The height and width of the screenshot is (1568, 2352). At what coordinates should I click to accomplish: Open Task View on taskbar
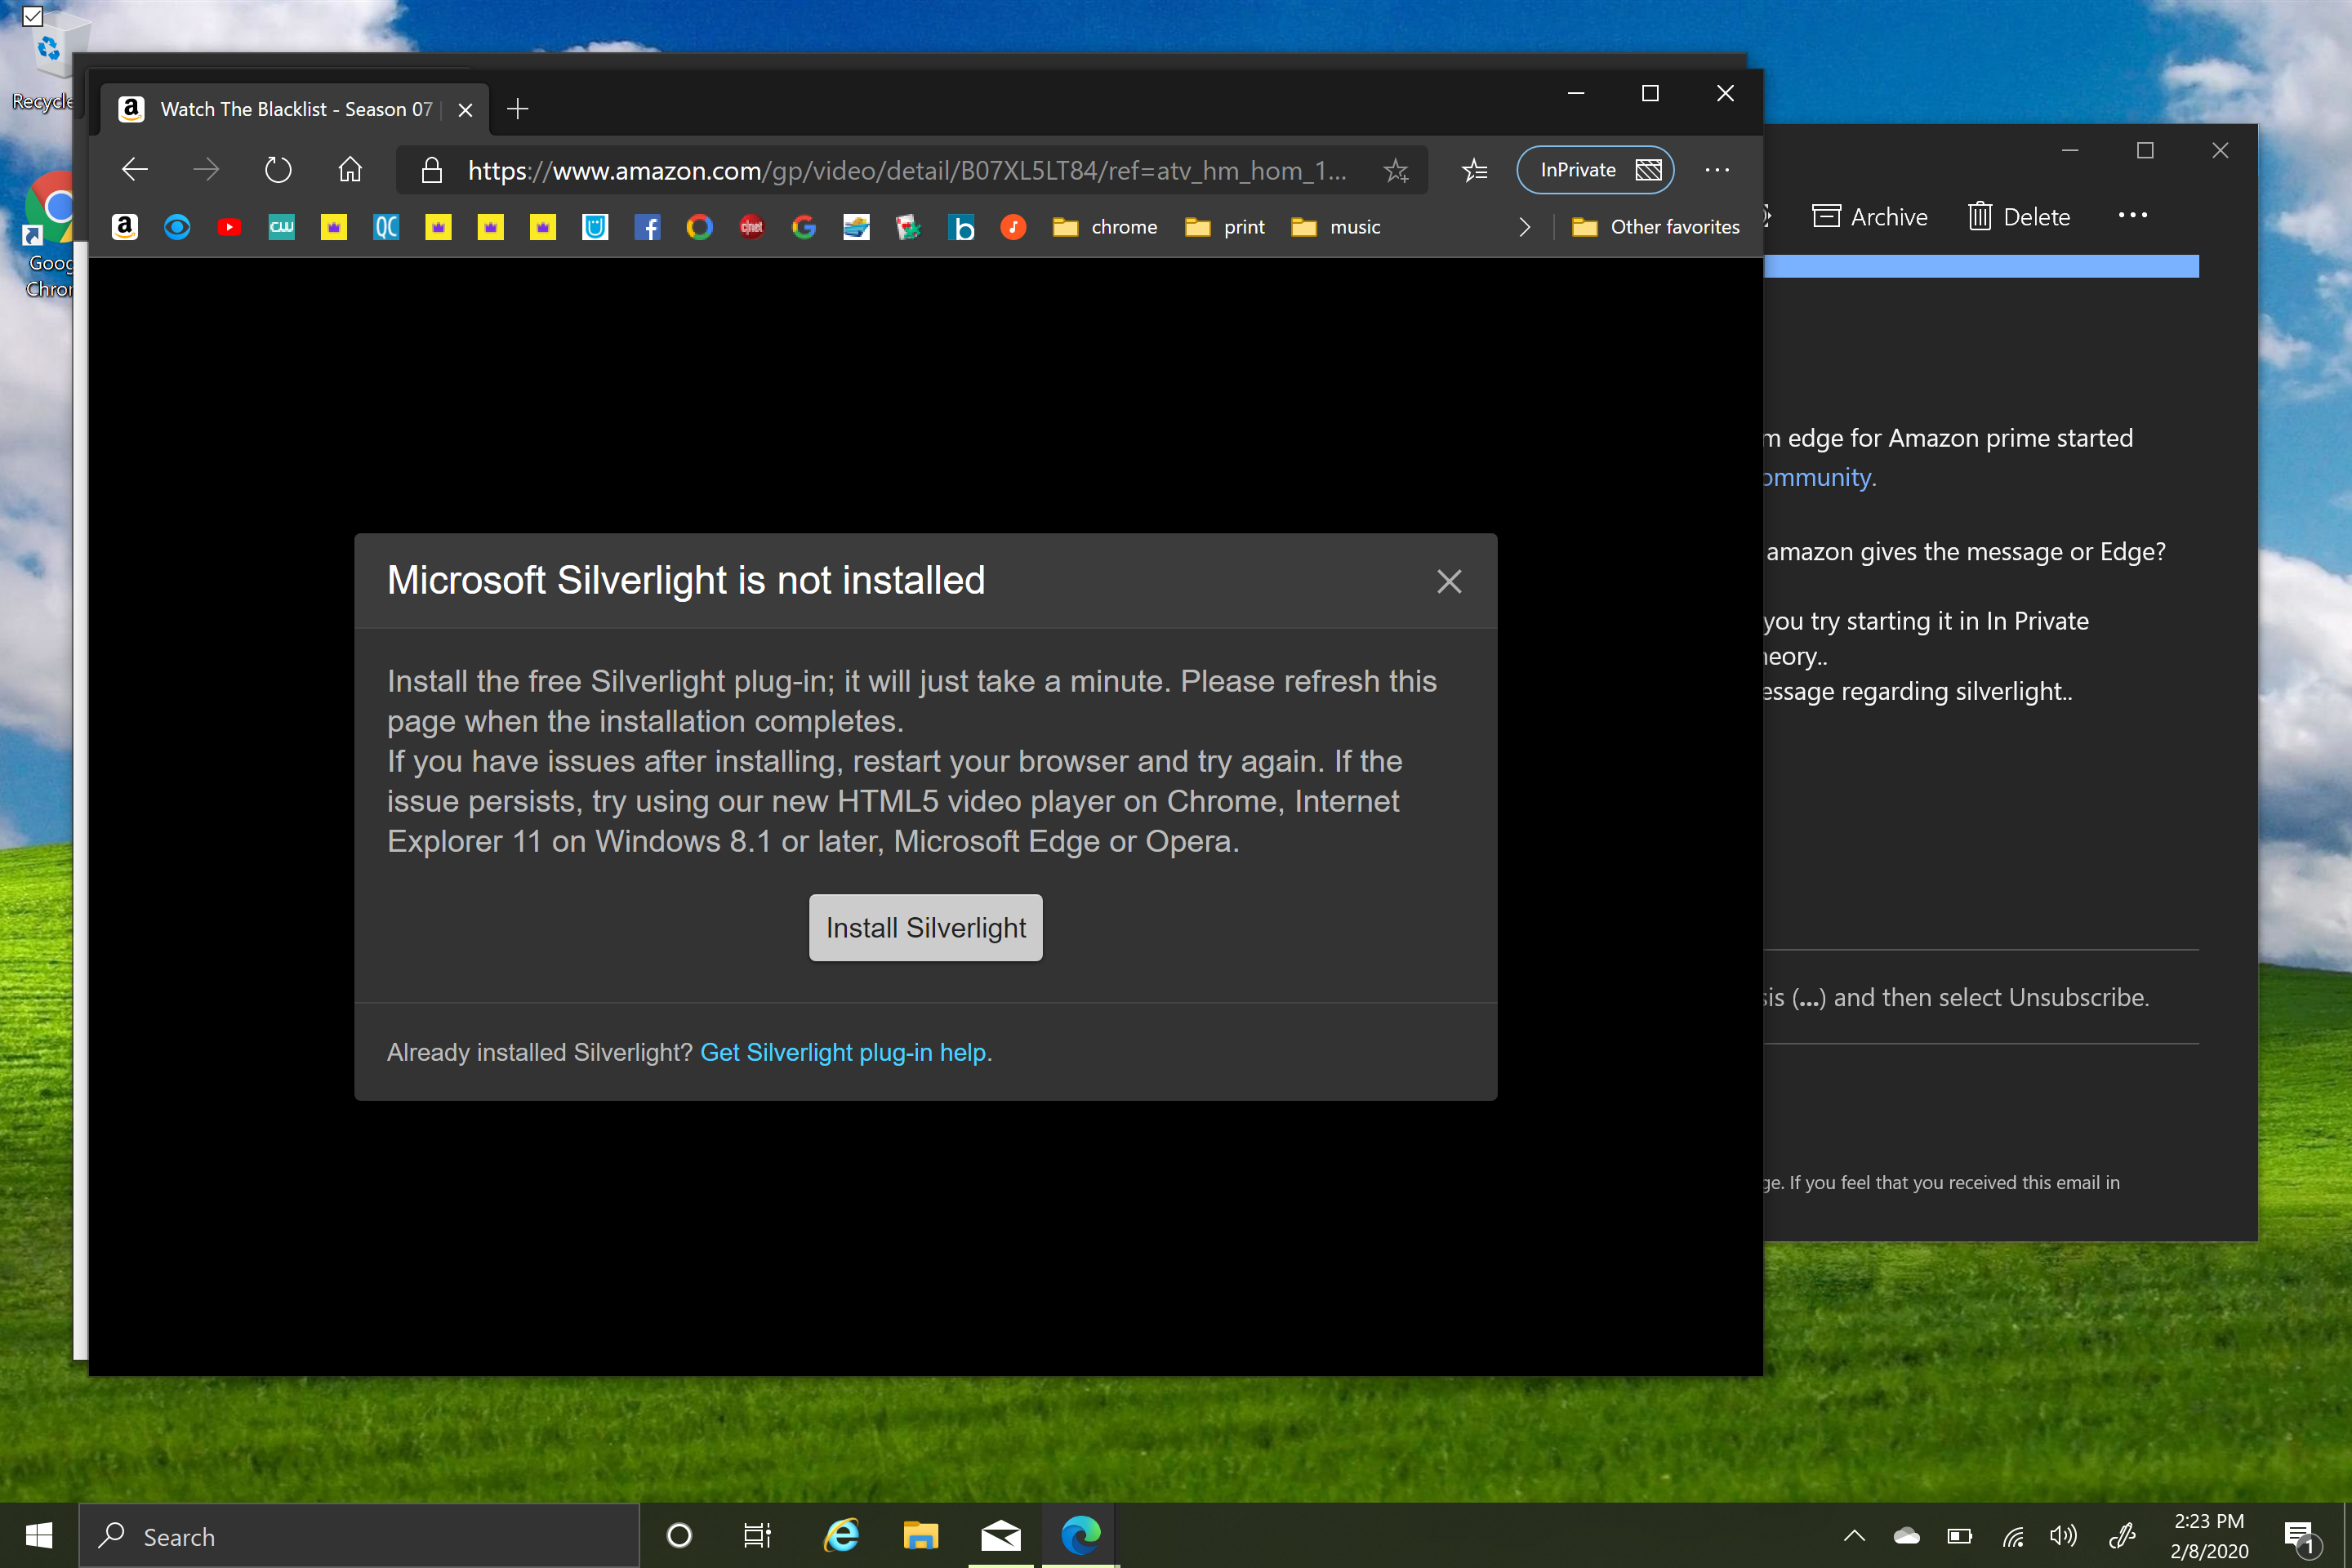[757, 1536]
